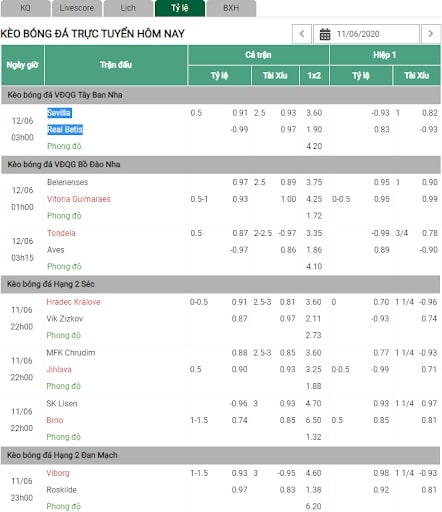Image resolution: width=442 pixels, height=512 pixels.
Task: Open the BXH tab
Action: (x=231, y=8)
